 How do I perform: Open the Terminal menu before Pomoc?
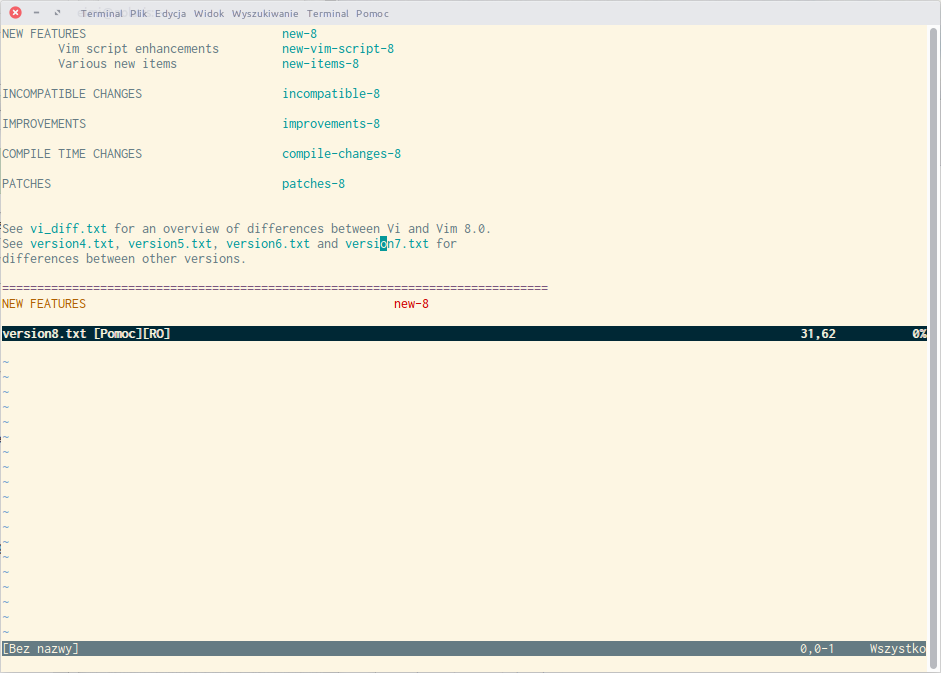click(327, 13)
